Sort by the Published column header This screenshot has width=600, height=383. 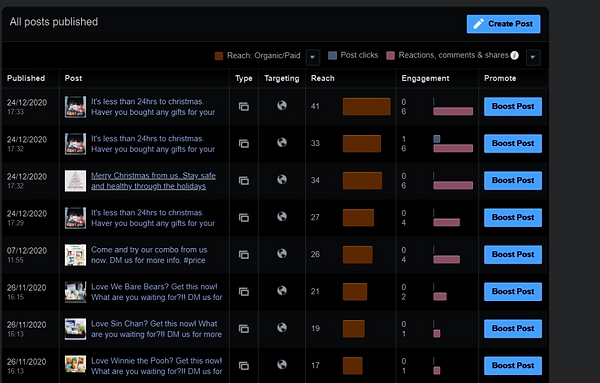coord(26,78)
